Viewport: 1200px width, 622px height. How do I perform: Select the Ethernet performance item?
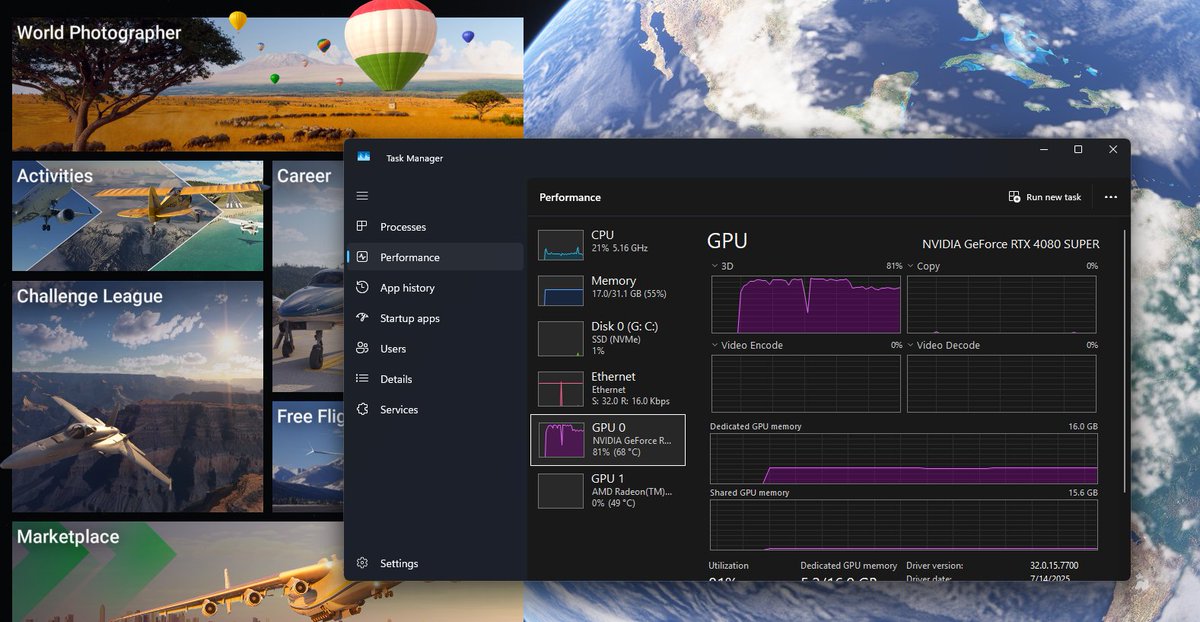tap(608, 389)
